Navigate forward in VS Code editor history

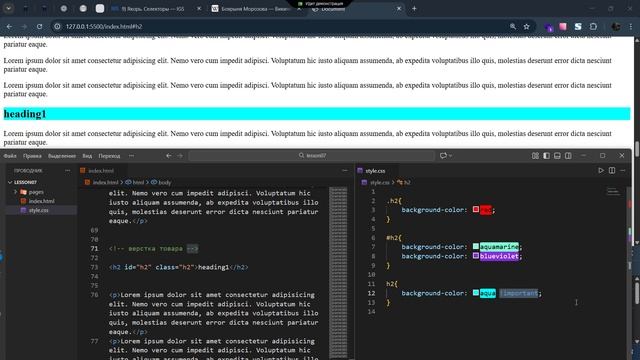pyautogui.click(x=180, y=156)
